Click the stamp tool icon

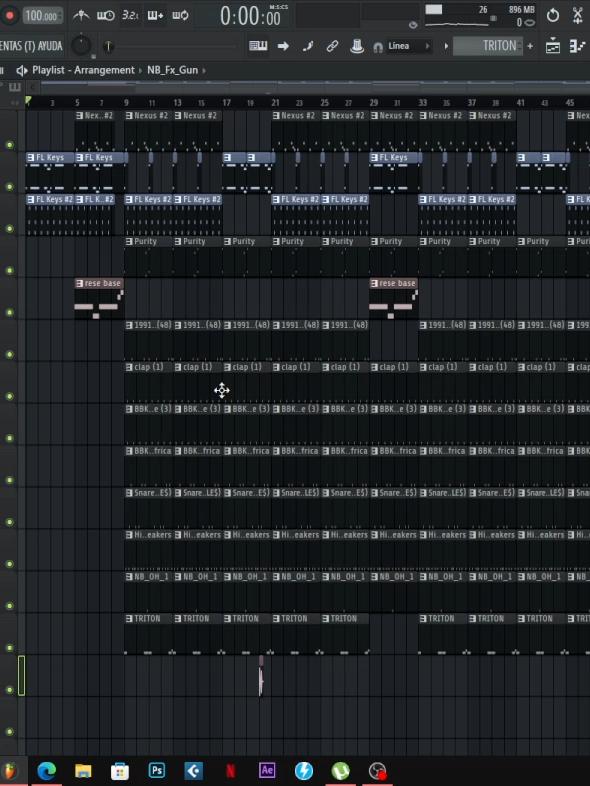tap(357, 46)
